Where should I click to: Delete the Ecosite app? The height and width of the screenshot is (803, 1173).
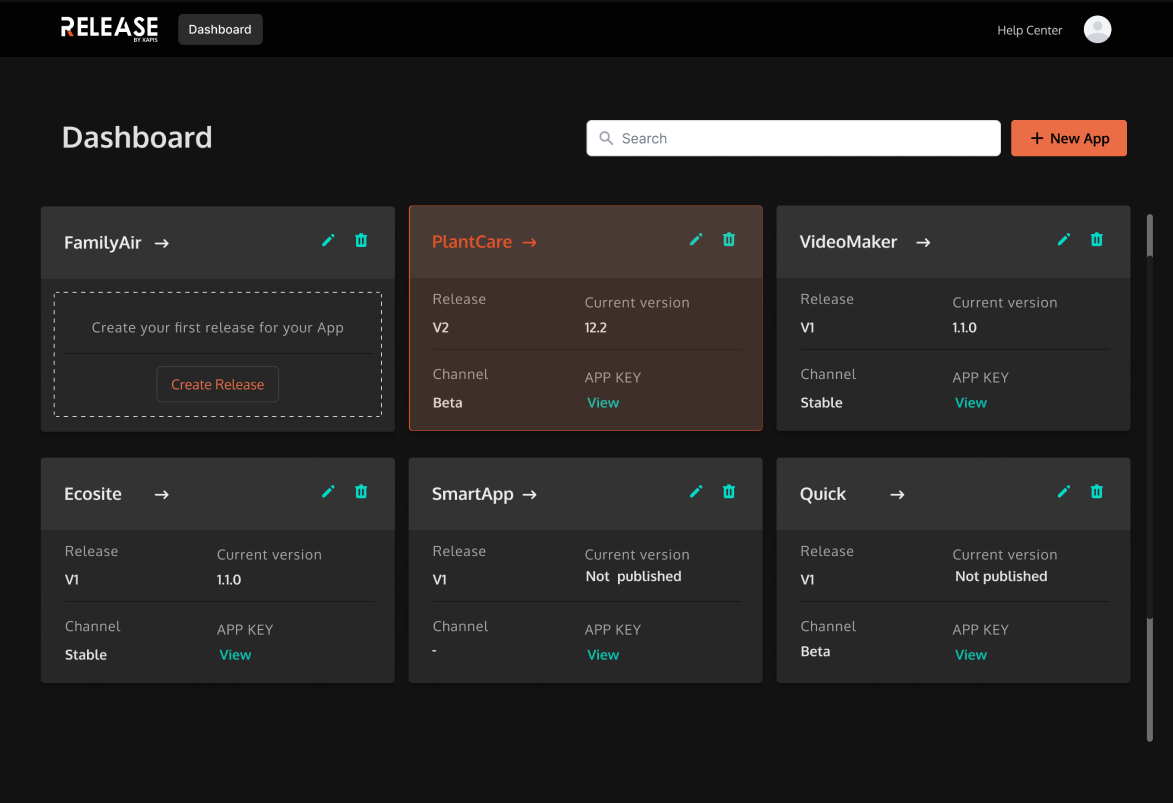tap(361, 492)
